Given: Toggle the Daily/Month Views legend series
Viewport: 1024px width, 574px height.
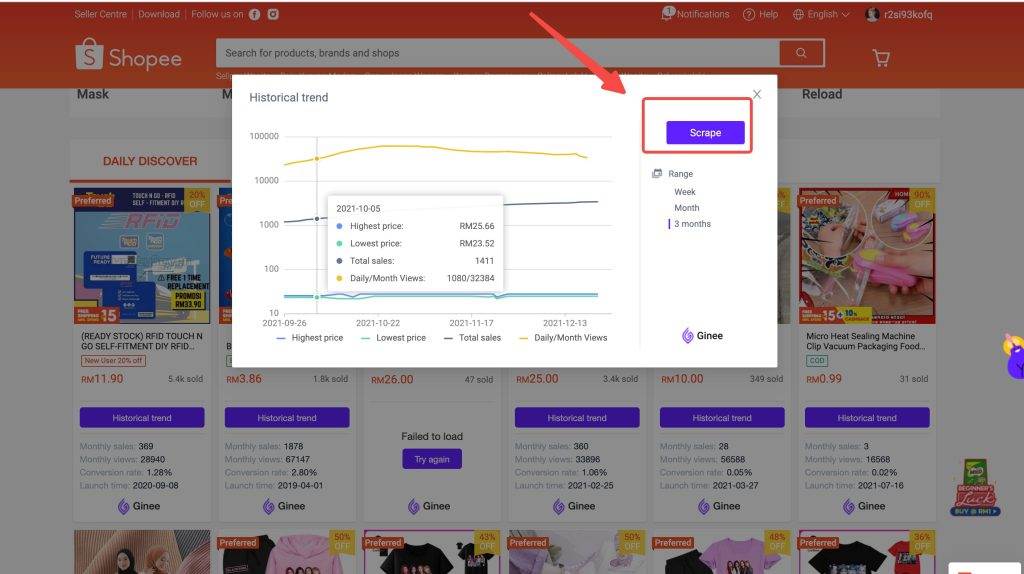Looking at the screenshot, I should click(x=563, y=338).
